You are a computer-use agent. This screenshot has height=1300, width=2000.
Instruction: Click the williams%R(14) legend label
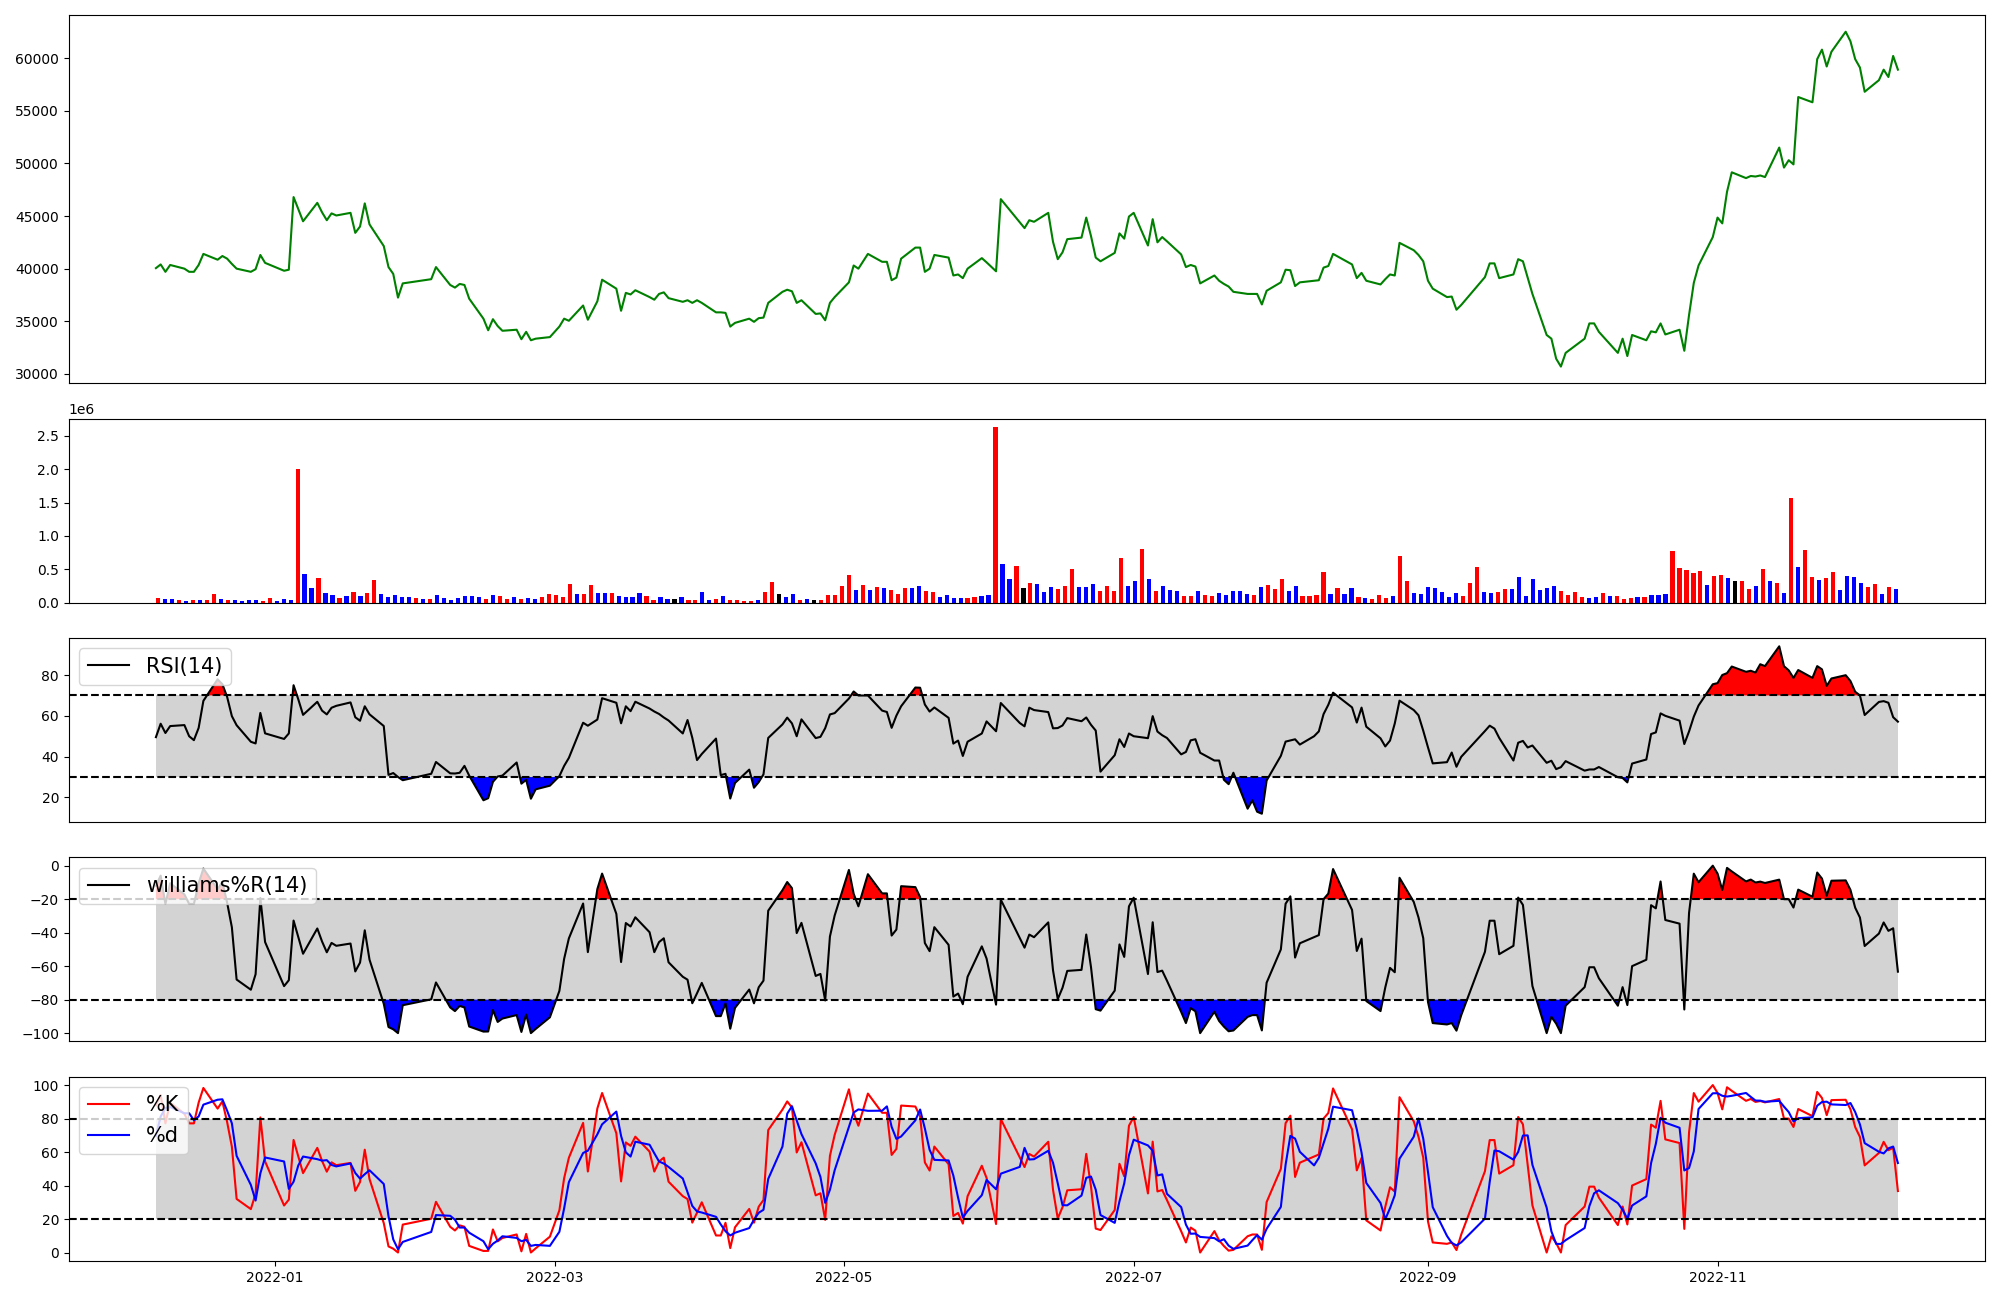coord(226,885)
